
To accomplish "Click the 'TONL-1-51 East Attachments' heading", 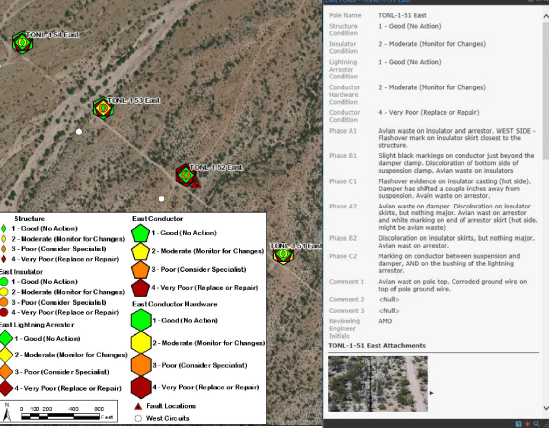I will pos(377,346).
